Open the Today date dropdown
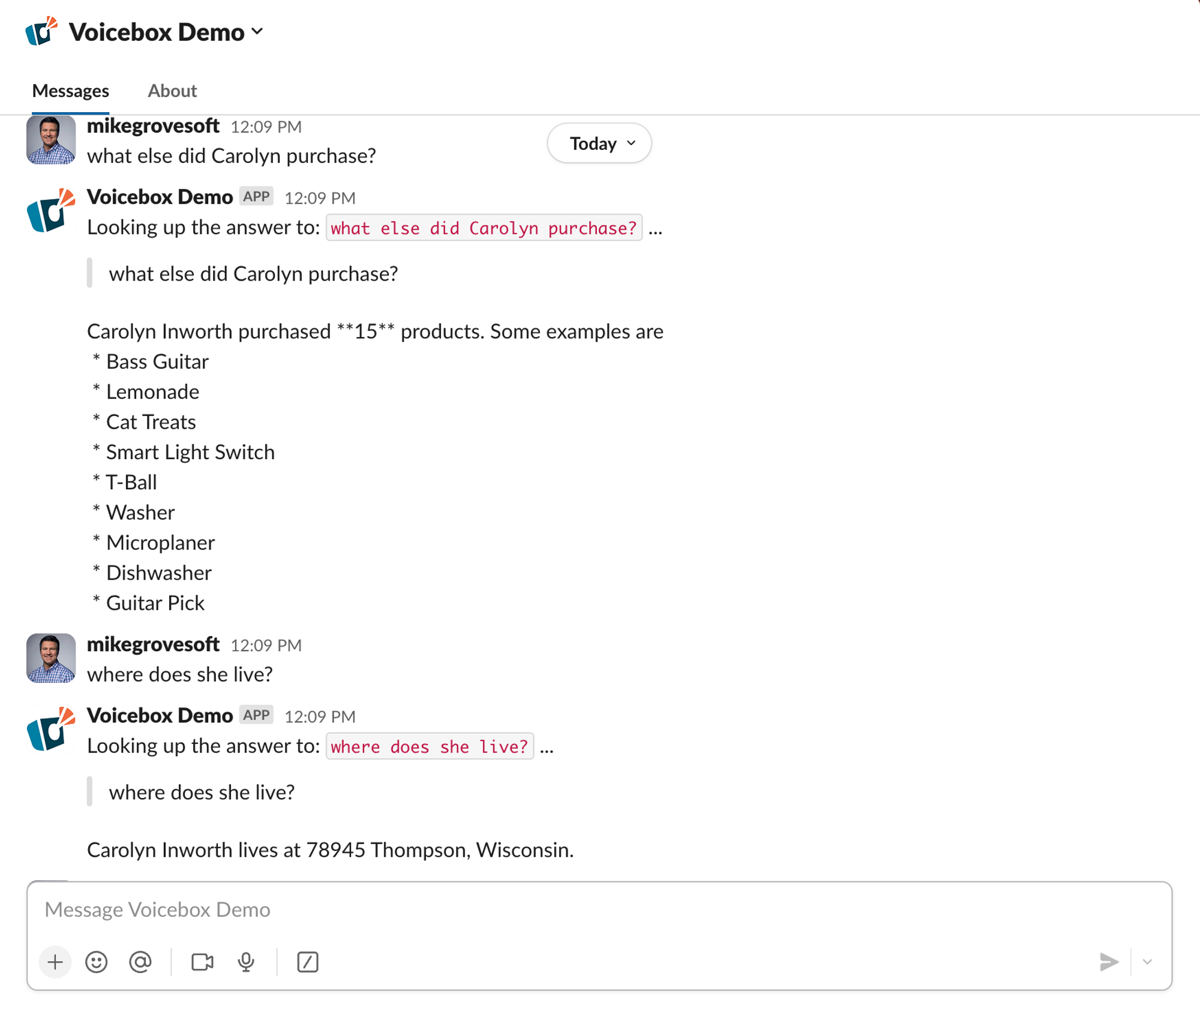 [x=600, y=144]
